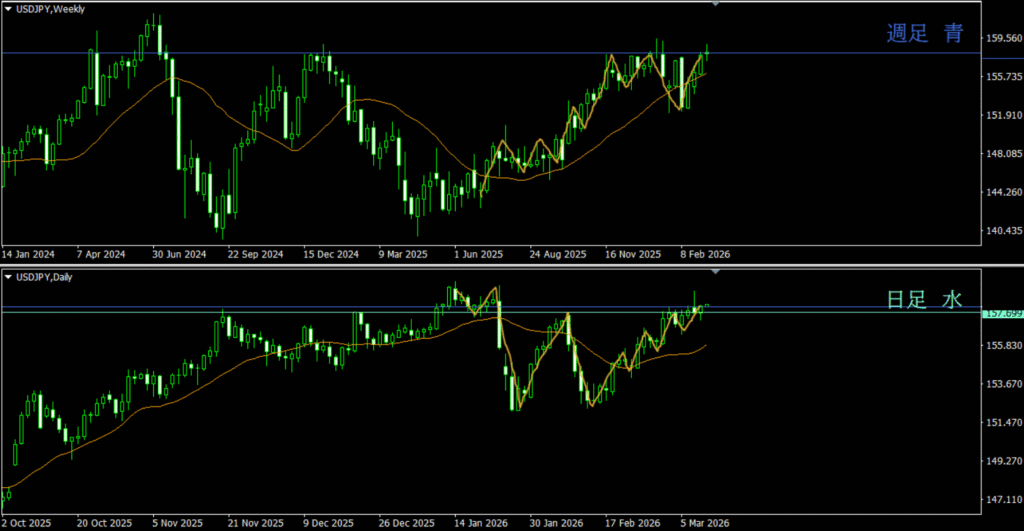Click the 5 Nov 2025 date label
The height and width of the screenshot is (531, 1024).
coord(178,523)
